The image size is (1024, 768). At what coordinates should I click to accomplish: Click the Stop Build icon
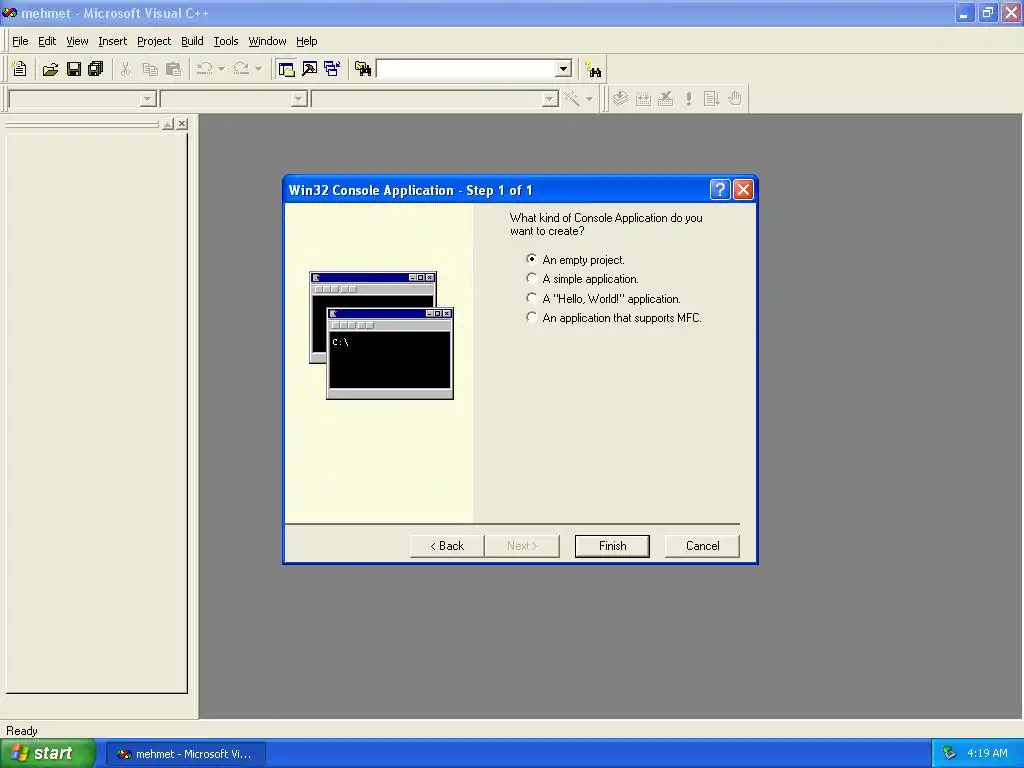(665, 99)
